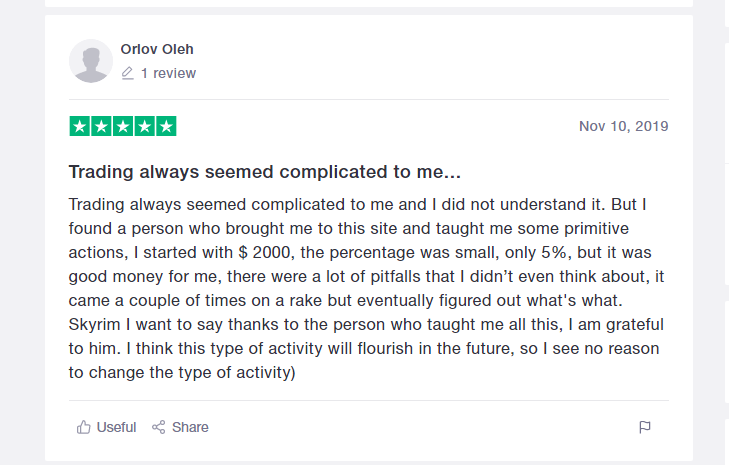The width and height of the screenshot is (729, 465).
Task: Click the Nov 10, 2019 review date
Action: (623, 127)
